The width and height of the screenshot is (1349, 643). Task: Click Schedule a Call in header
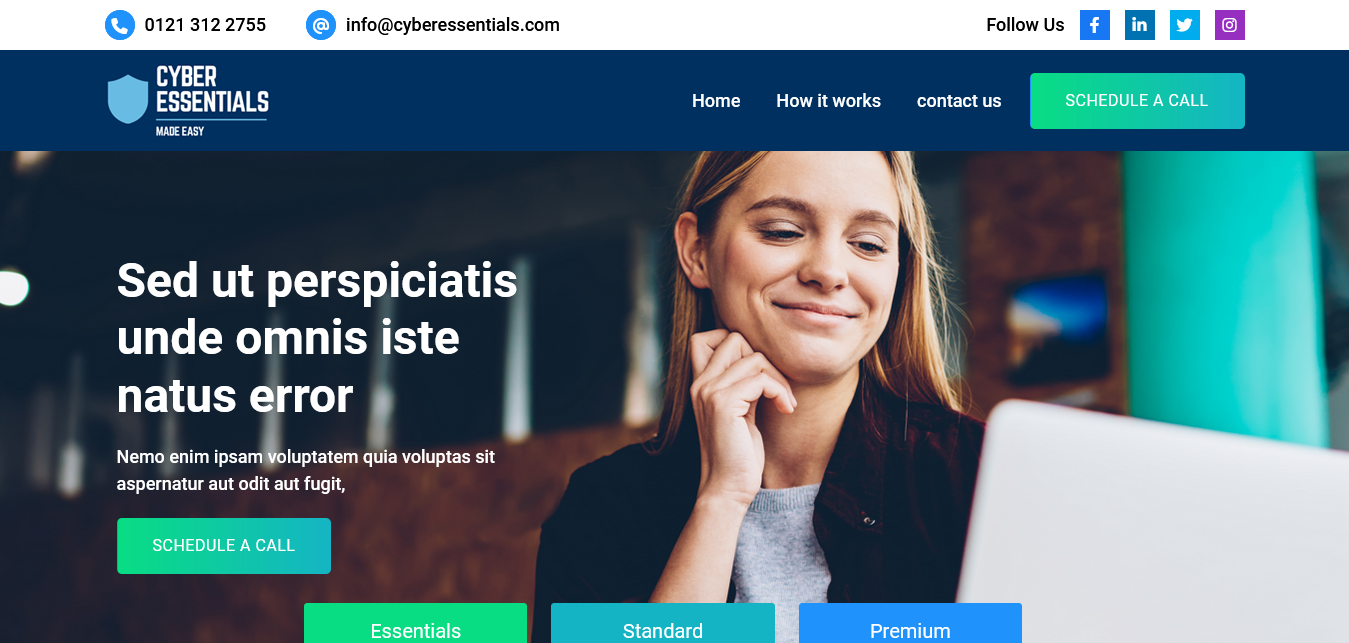click(x=1137, y=101)
